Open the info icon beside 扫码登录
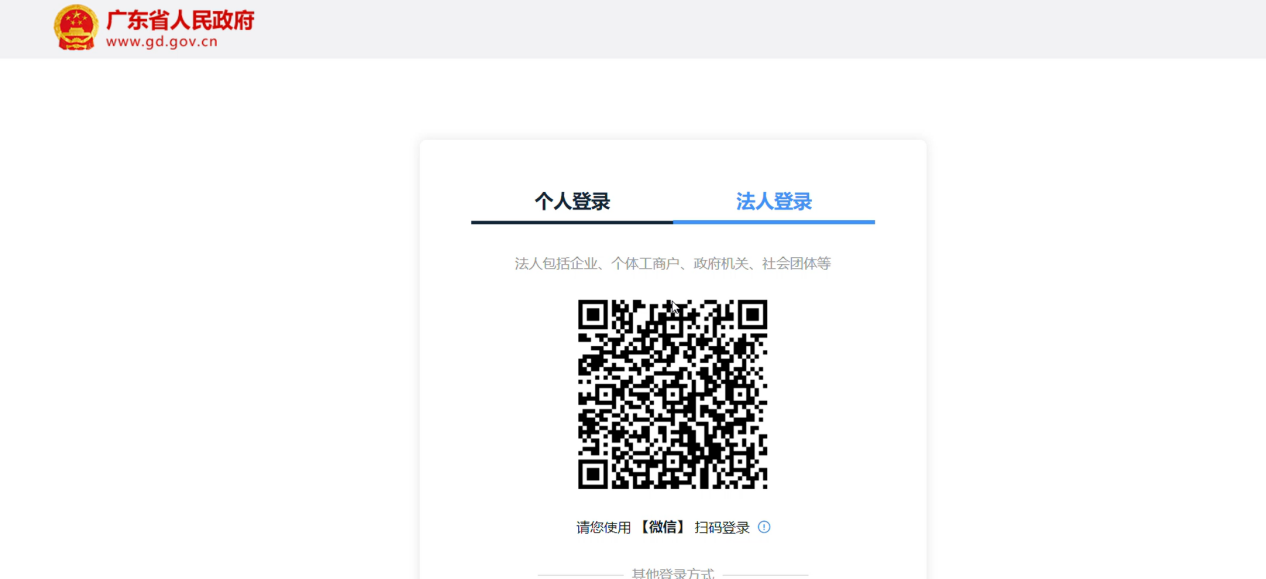This screenshot has height=579, width=1266. point(764,527)
